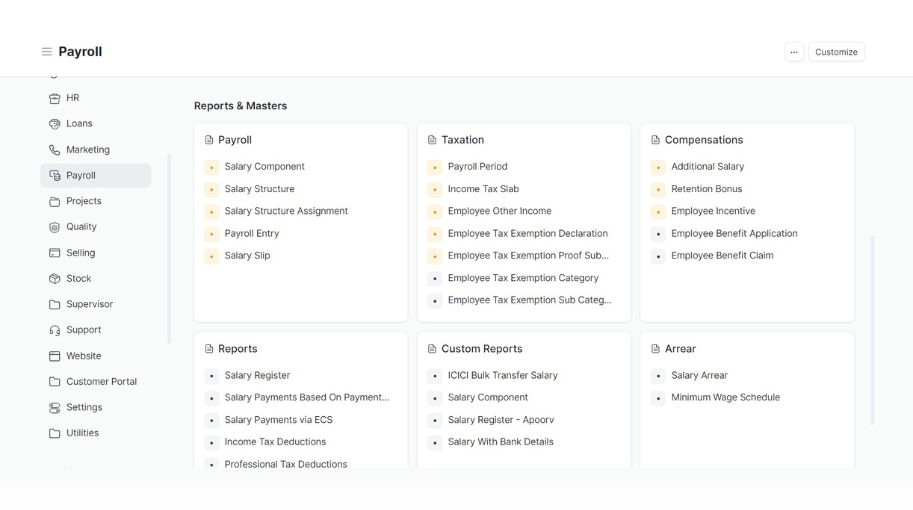Click the Stock box icon
This screenshot has width=913, height=510.
pos(55,279)
